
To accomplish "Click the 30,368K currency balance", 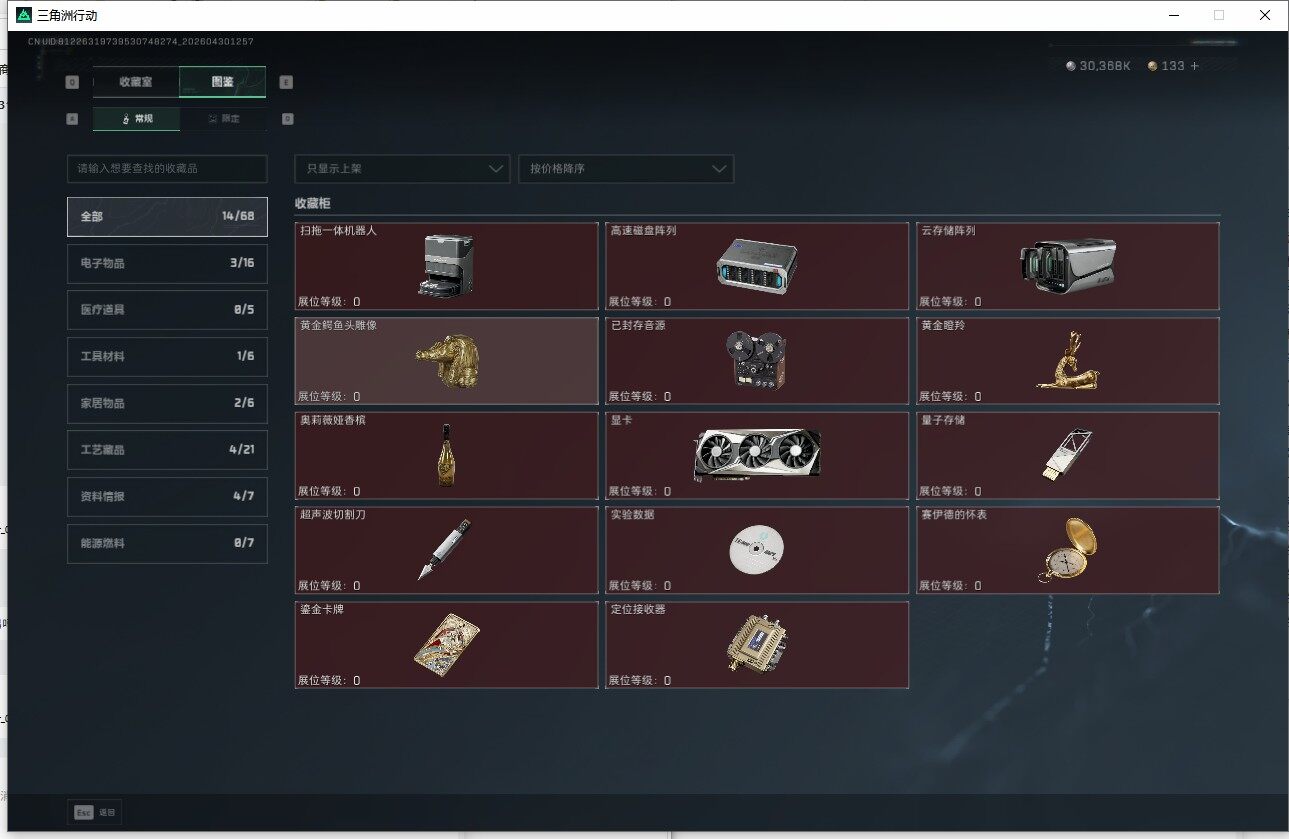I will (x=1098, y=66).
